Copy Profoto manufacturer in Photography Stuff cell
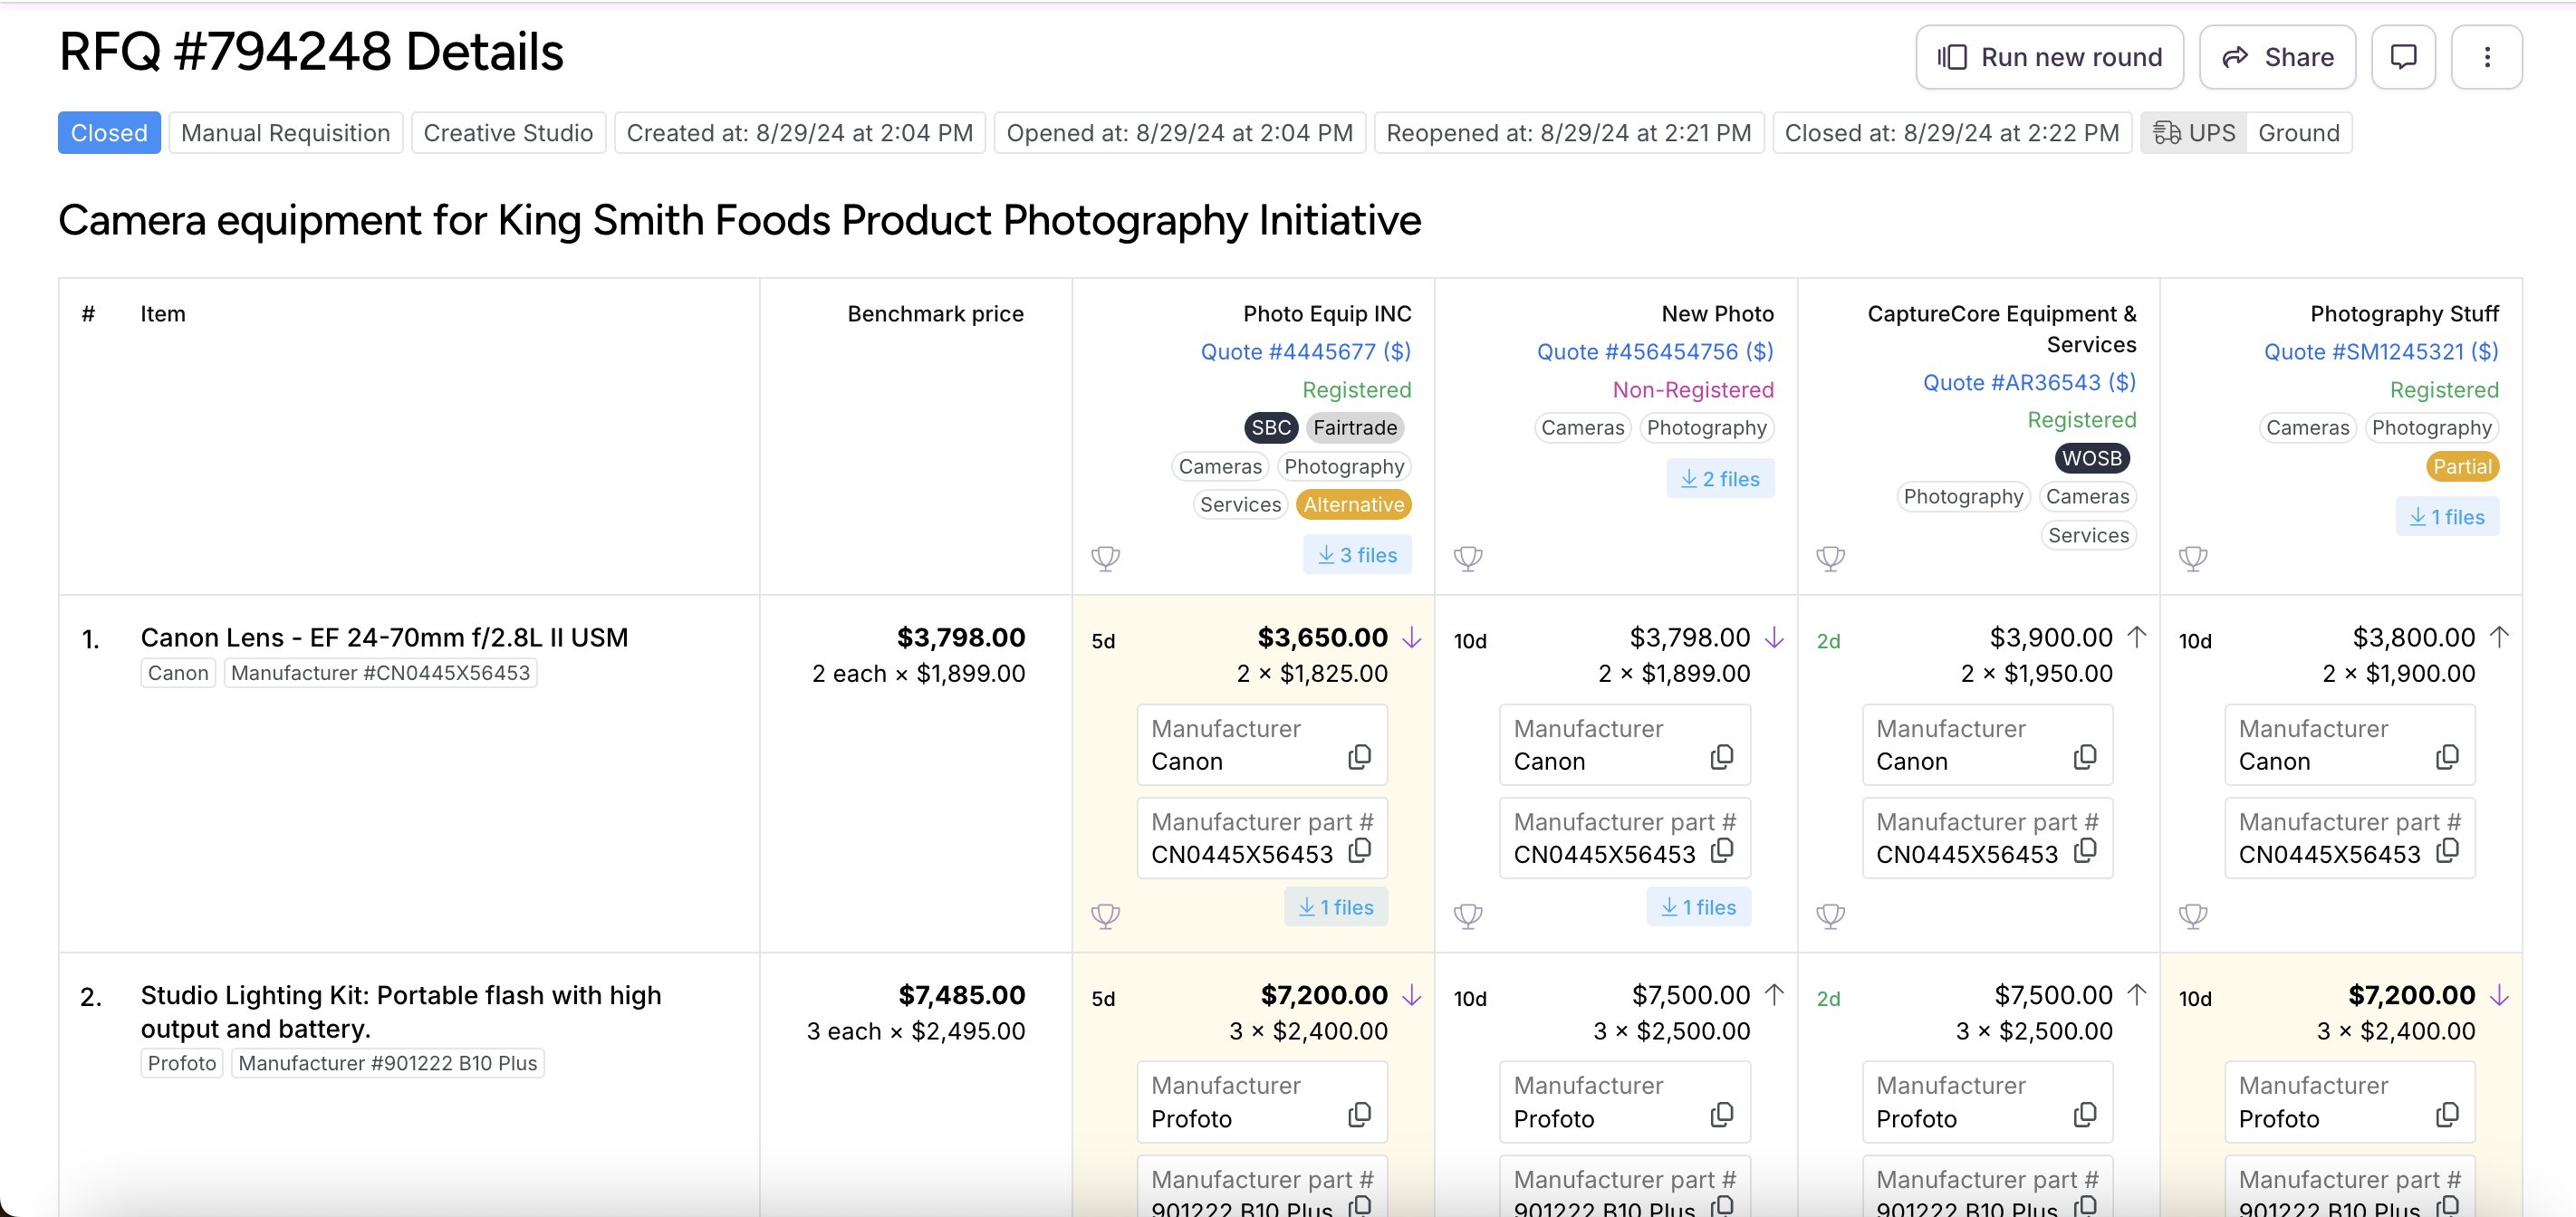Viewport: 2576px width, 1217px height. tap(2446, 1114)
